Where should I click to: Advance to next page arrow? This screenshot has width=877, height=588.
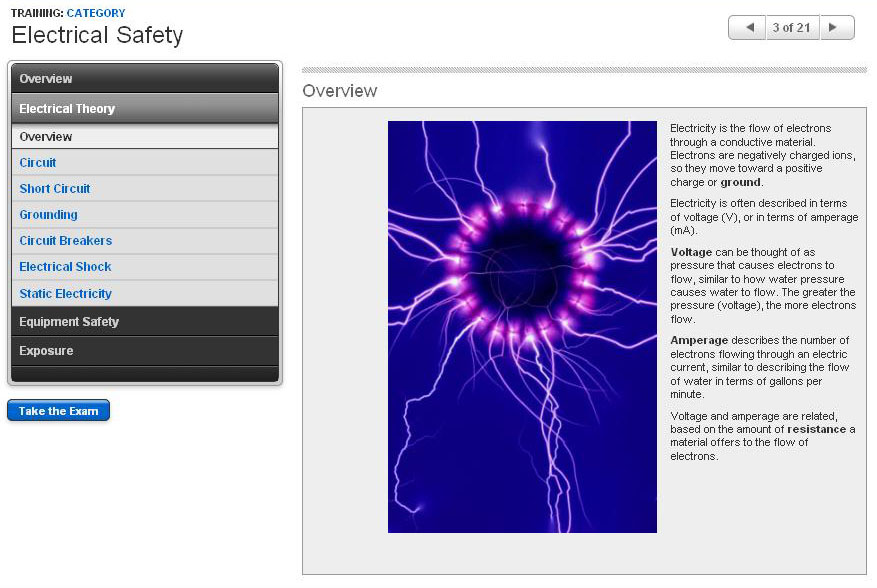tap(837, 28)
